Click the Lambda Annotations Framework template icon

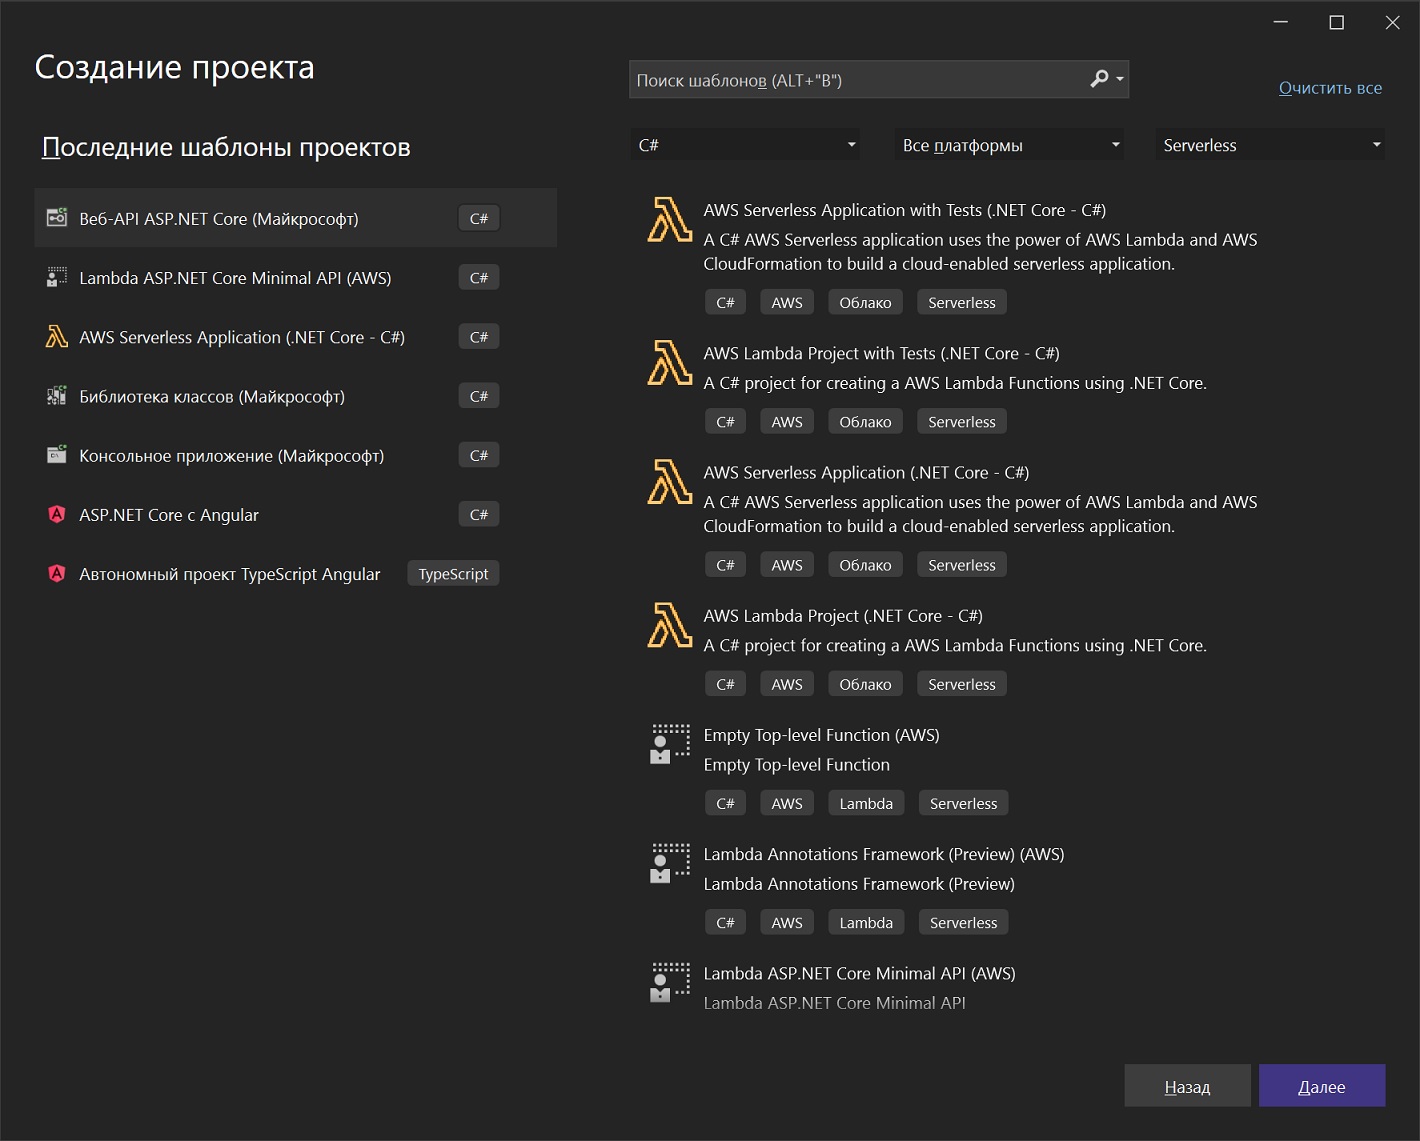[670, 863]
